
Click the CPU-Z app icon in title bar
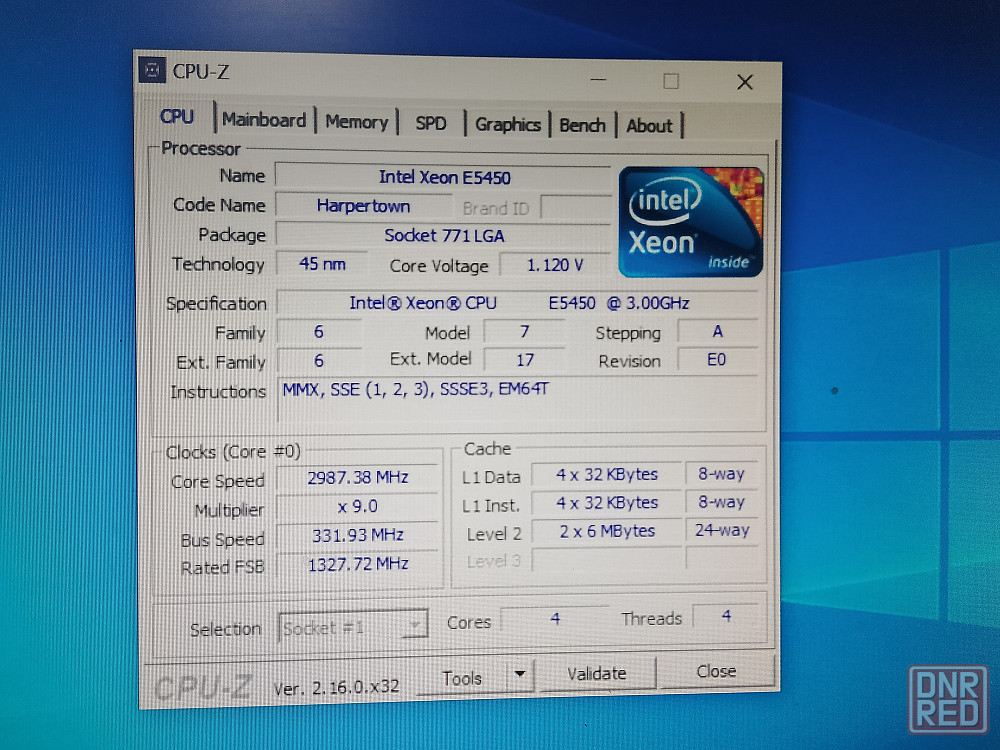151,71
